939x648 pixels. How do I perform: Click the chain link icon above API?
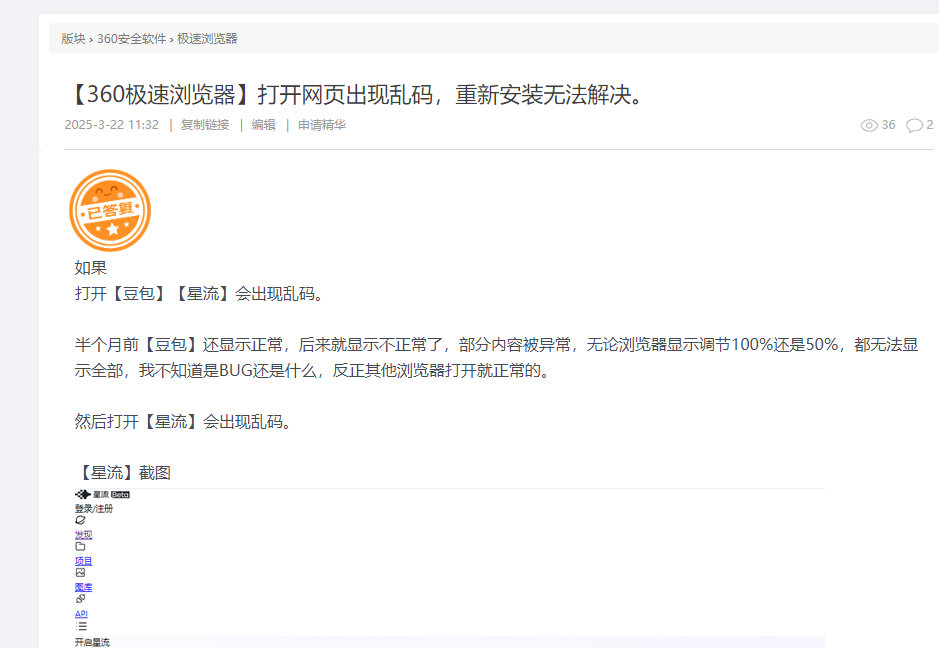tap(80, 599)
